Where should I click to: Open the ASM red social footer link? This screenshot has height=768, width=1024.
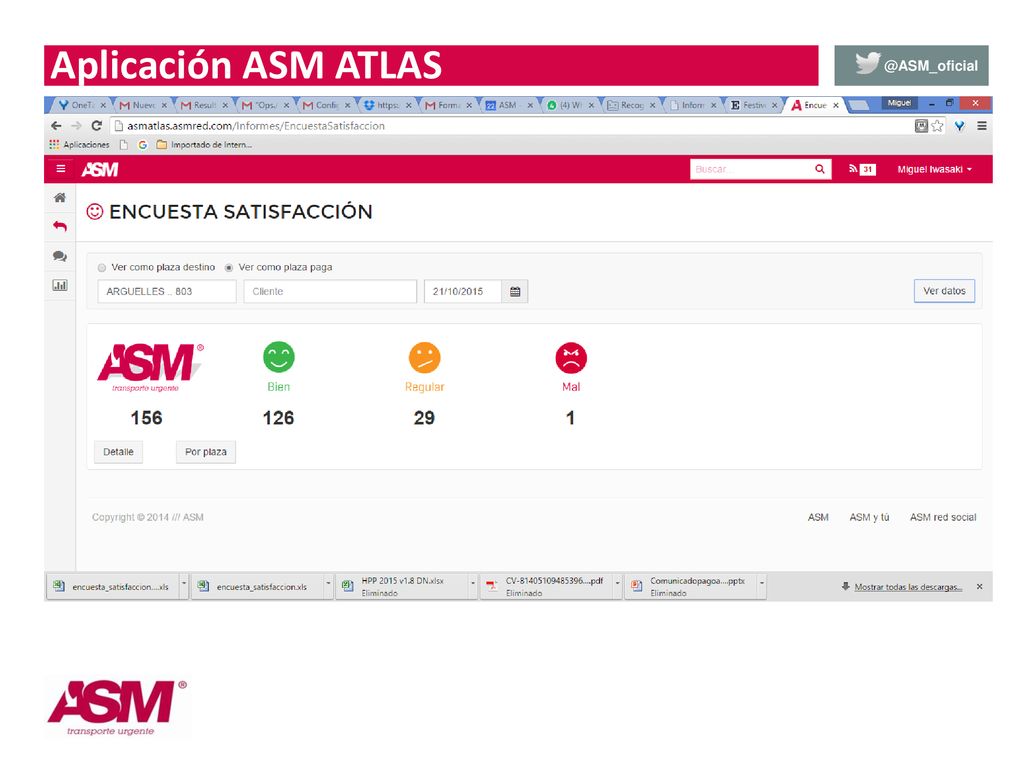(943, 517)
